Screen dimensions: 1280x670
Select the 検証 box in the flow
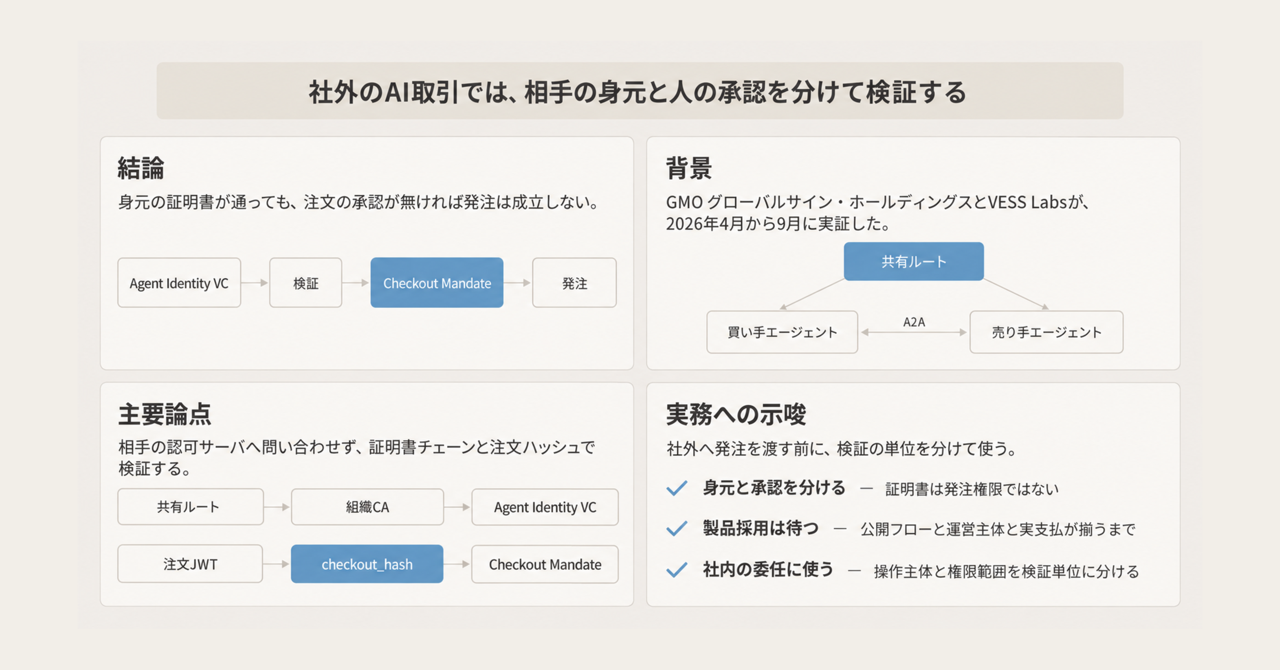pyautogui.click(x=306, y=283)
